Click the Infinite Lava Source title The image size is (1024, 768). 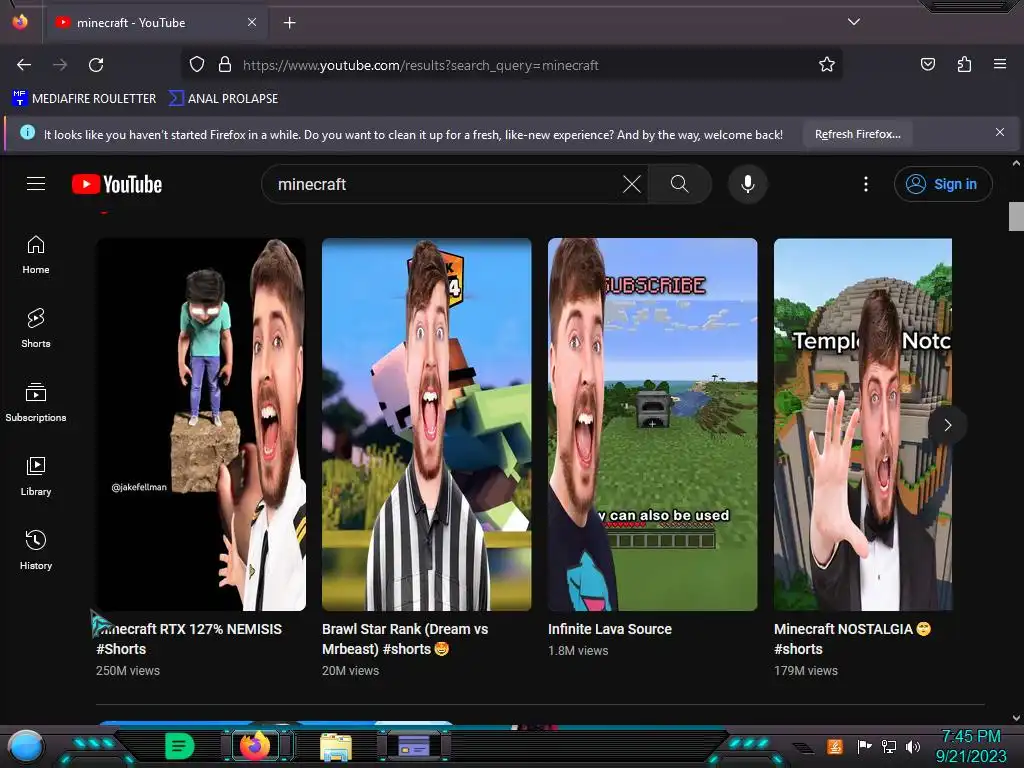(610, 629)
